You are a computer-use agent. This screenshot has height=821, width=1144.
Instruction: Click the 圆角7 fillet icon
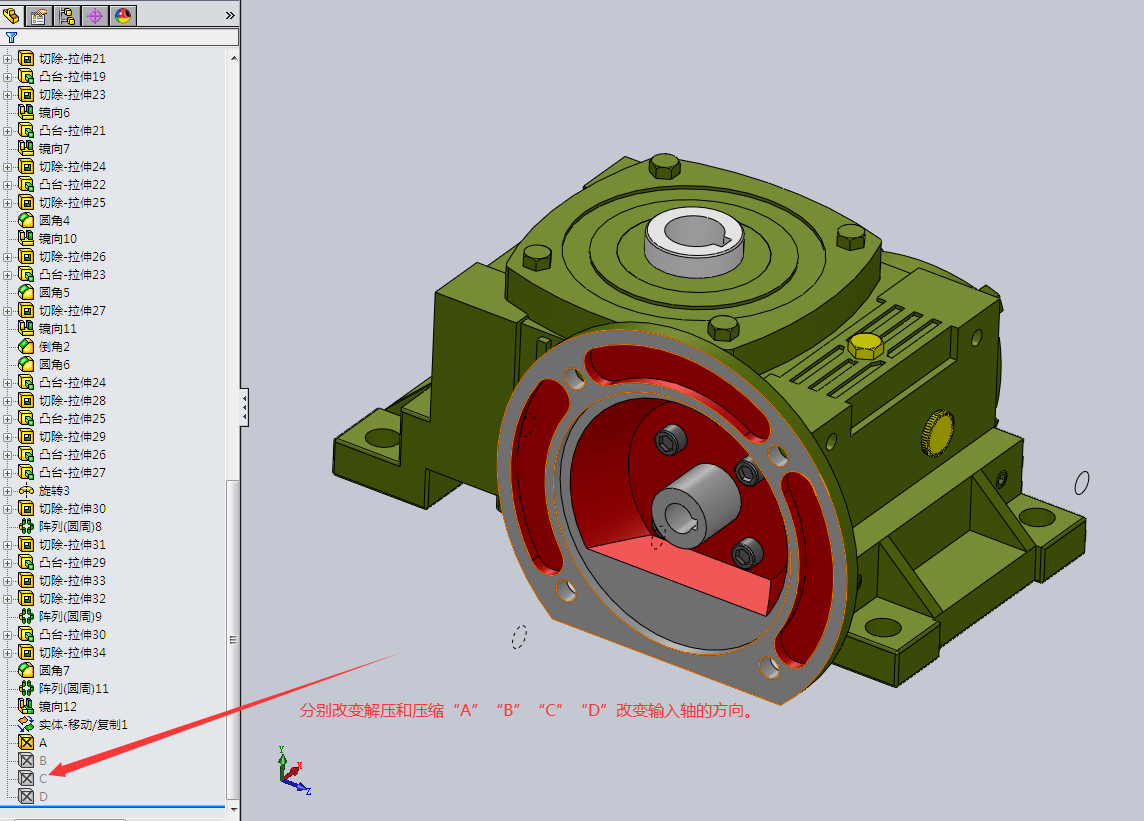tap(26, 671)
